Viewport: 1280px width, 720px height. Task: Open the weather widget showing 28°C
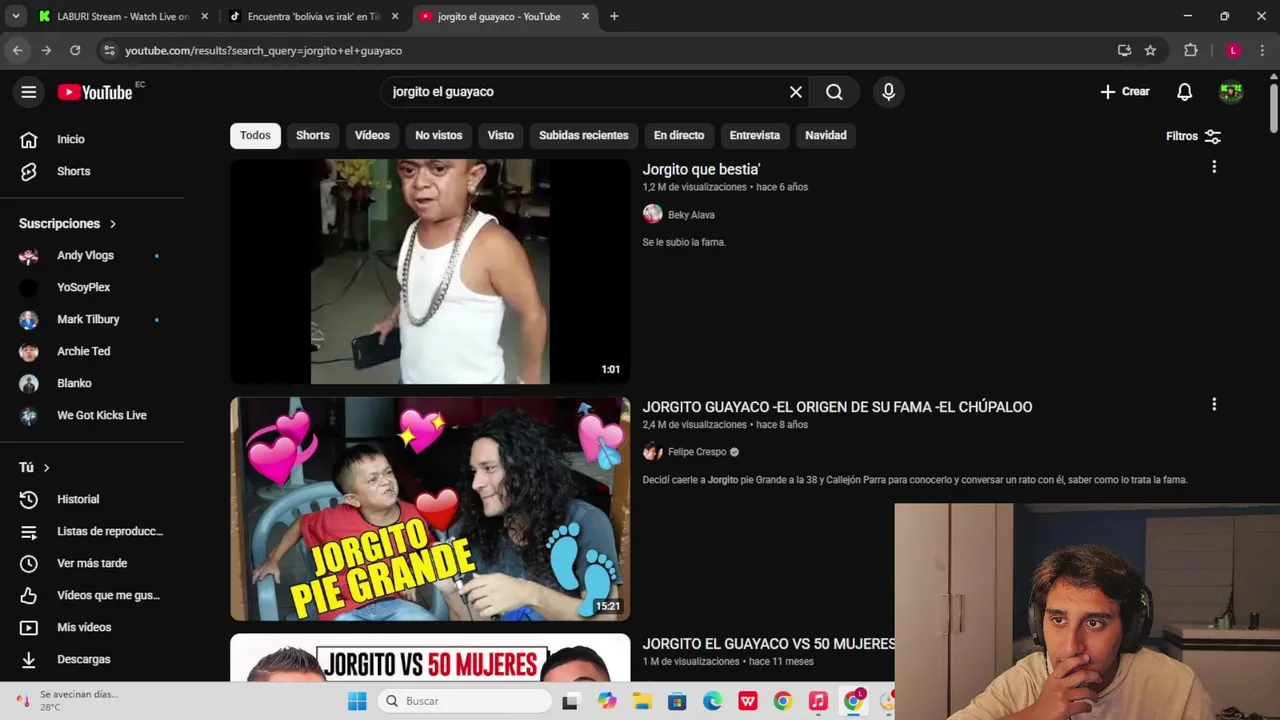coord(66,700)
